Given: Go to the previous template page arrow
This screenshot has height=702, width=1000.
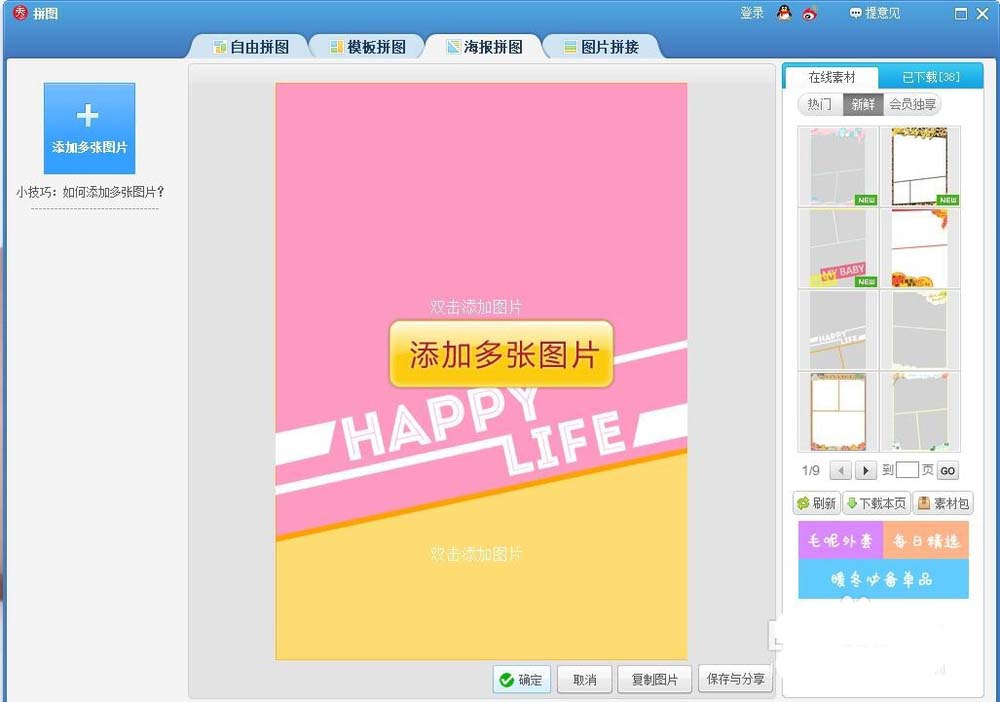Looking at the screenshot, I should pos(841,471).
